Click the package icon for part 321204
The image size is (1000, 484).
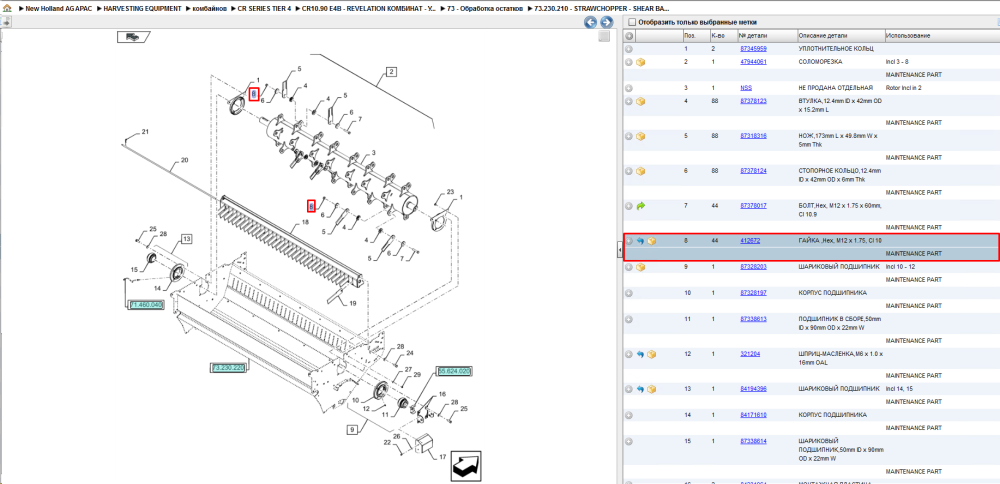pos(652,354)
